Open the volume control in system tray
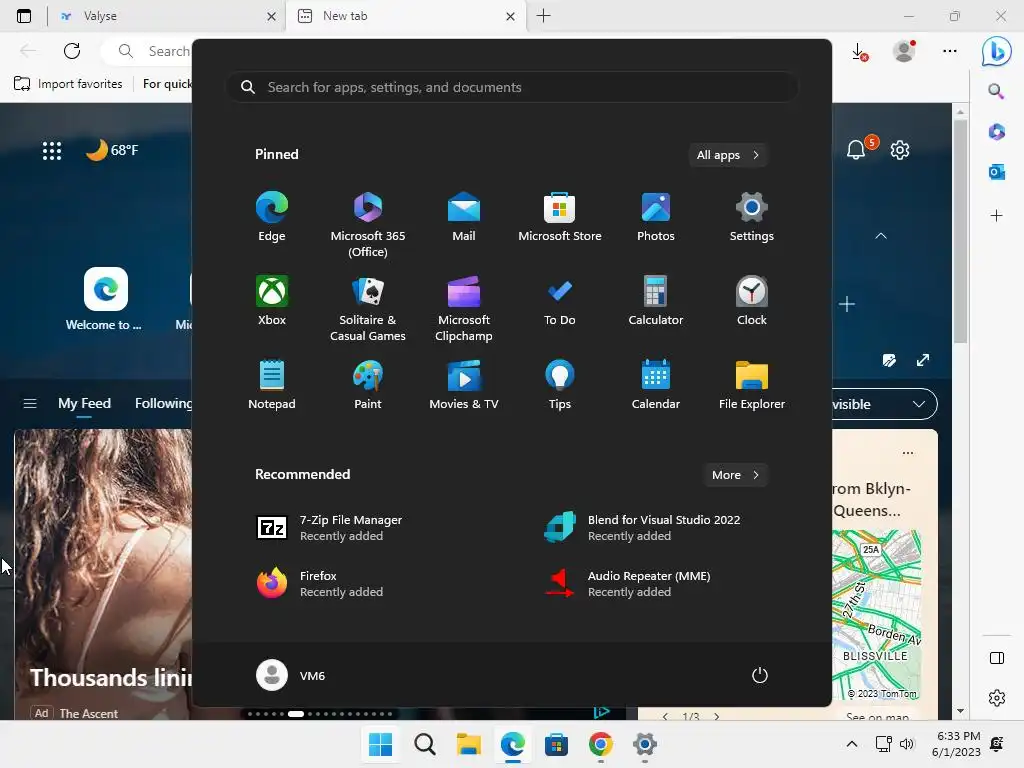This screenshot has width=1024, height=768. 906,743
